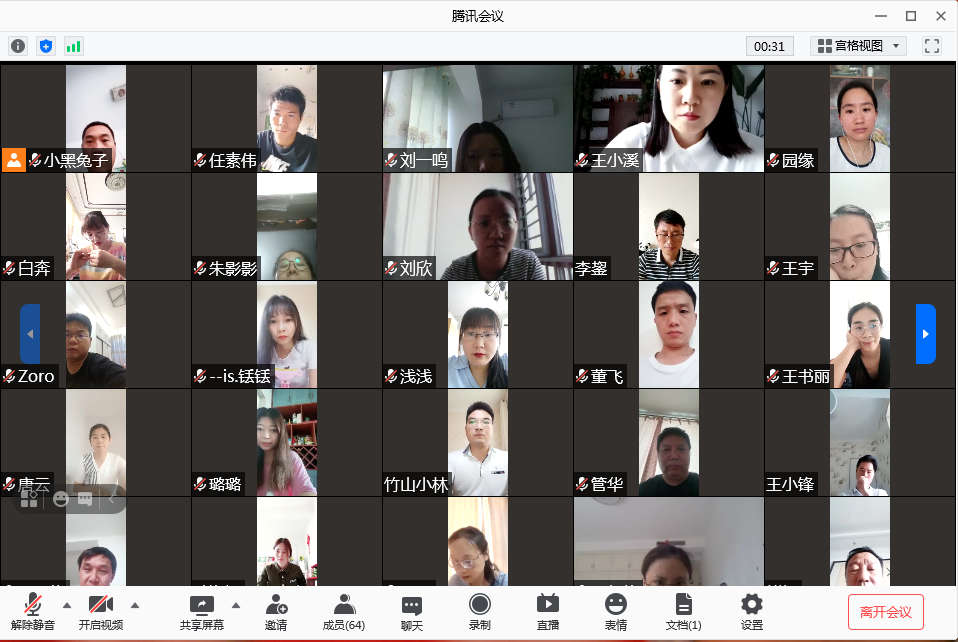The width and height of the screenshot is (958, 642).
Task: Expand video options arrow beside 开启视频
Action: coord(135,605)
